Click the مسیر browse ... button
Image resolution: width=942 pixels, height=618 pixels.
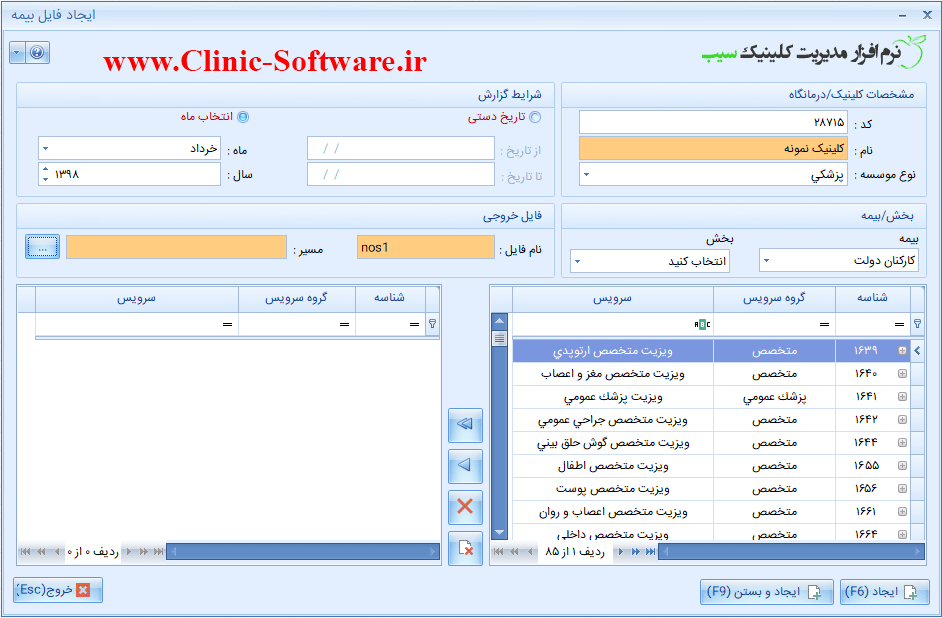[x=40, y=246]
